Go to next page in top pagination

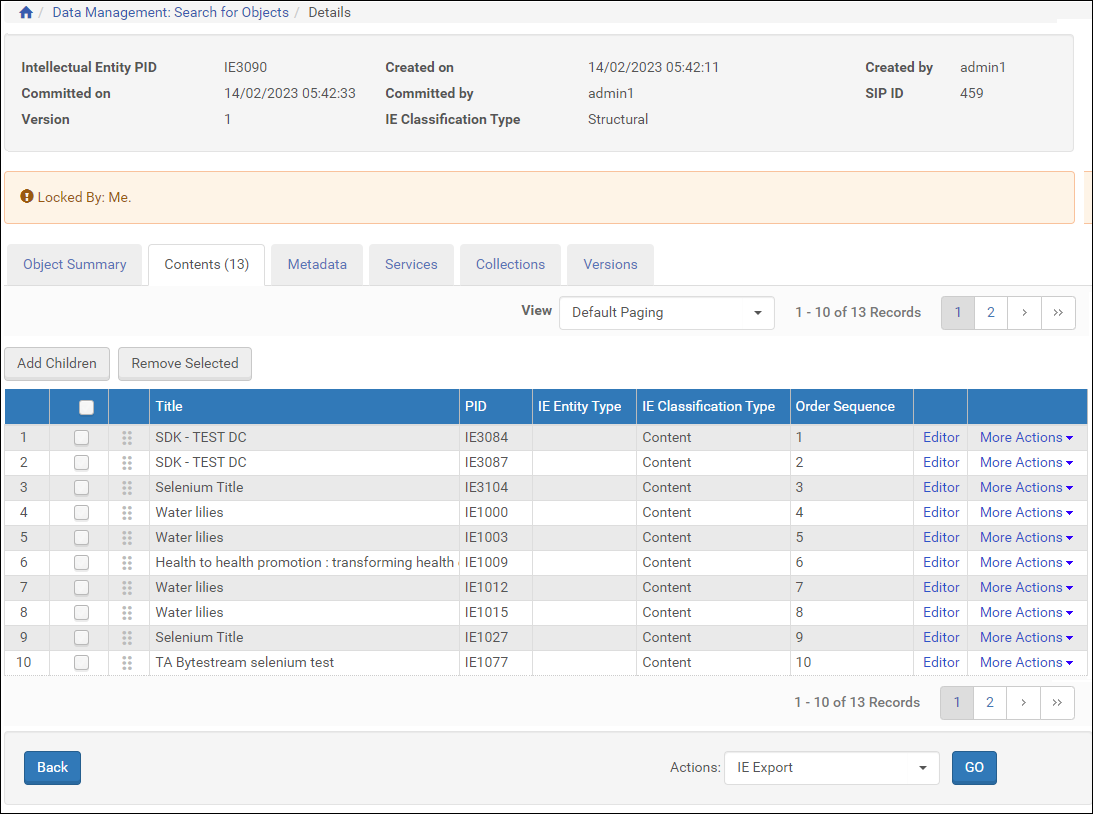tap(1024, 313)
